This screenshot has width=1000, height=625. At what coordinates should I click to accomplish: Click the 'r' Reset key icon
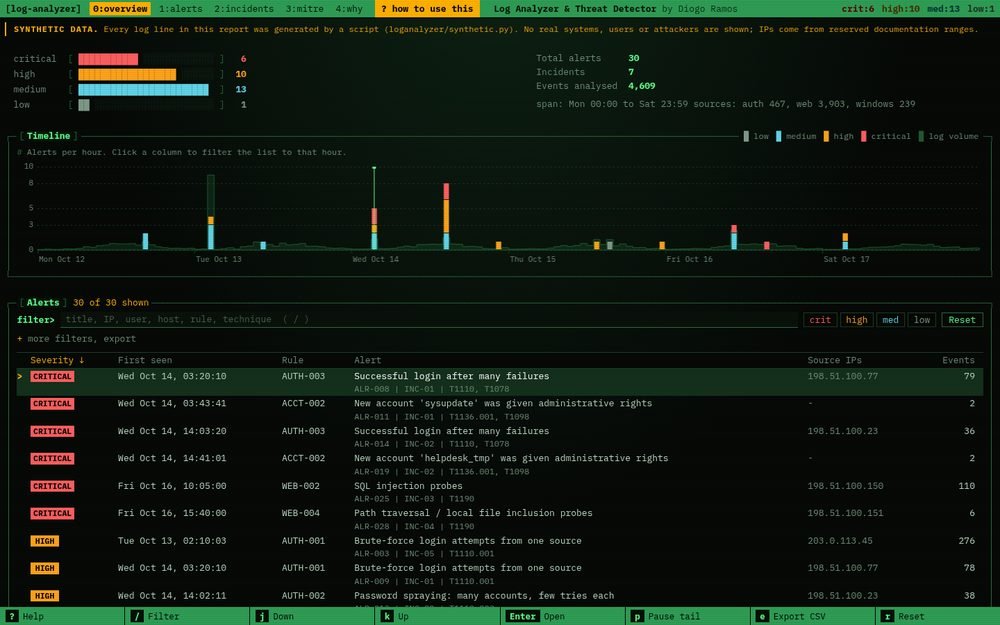point(887,616)
